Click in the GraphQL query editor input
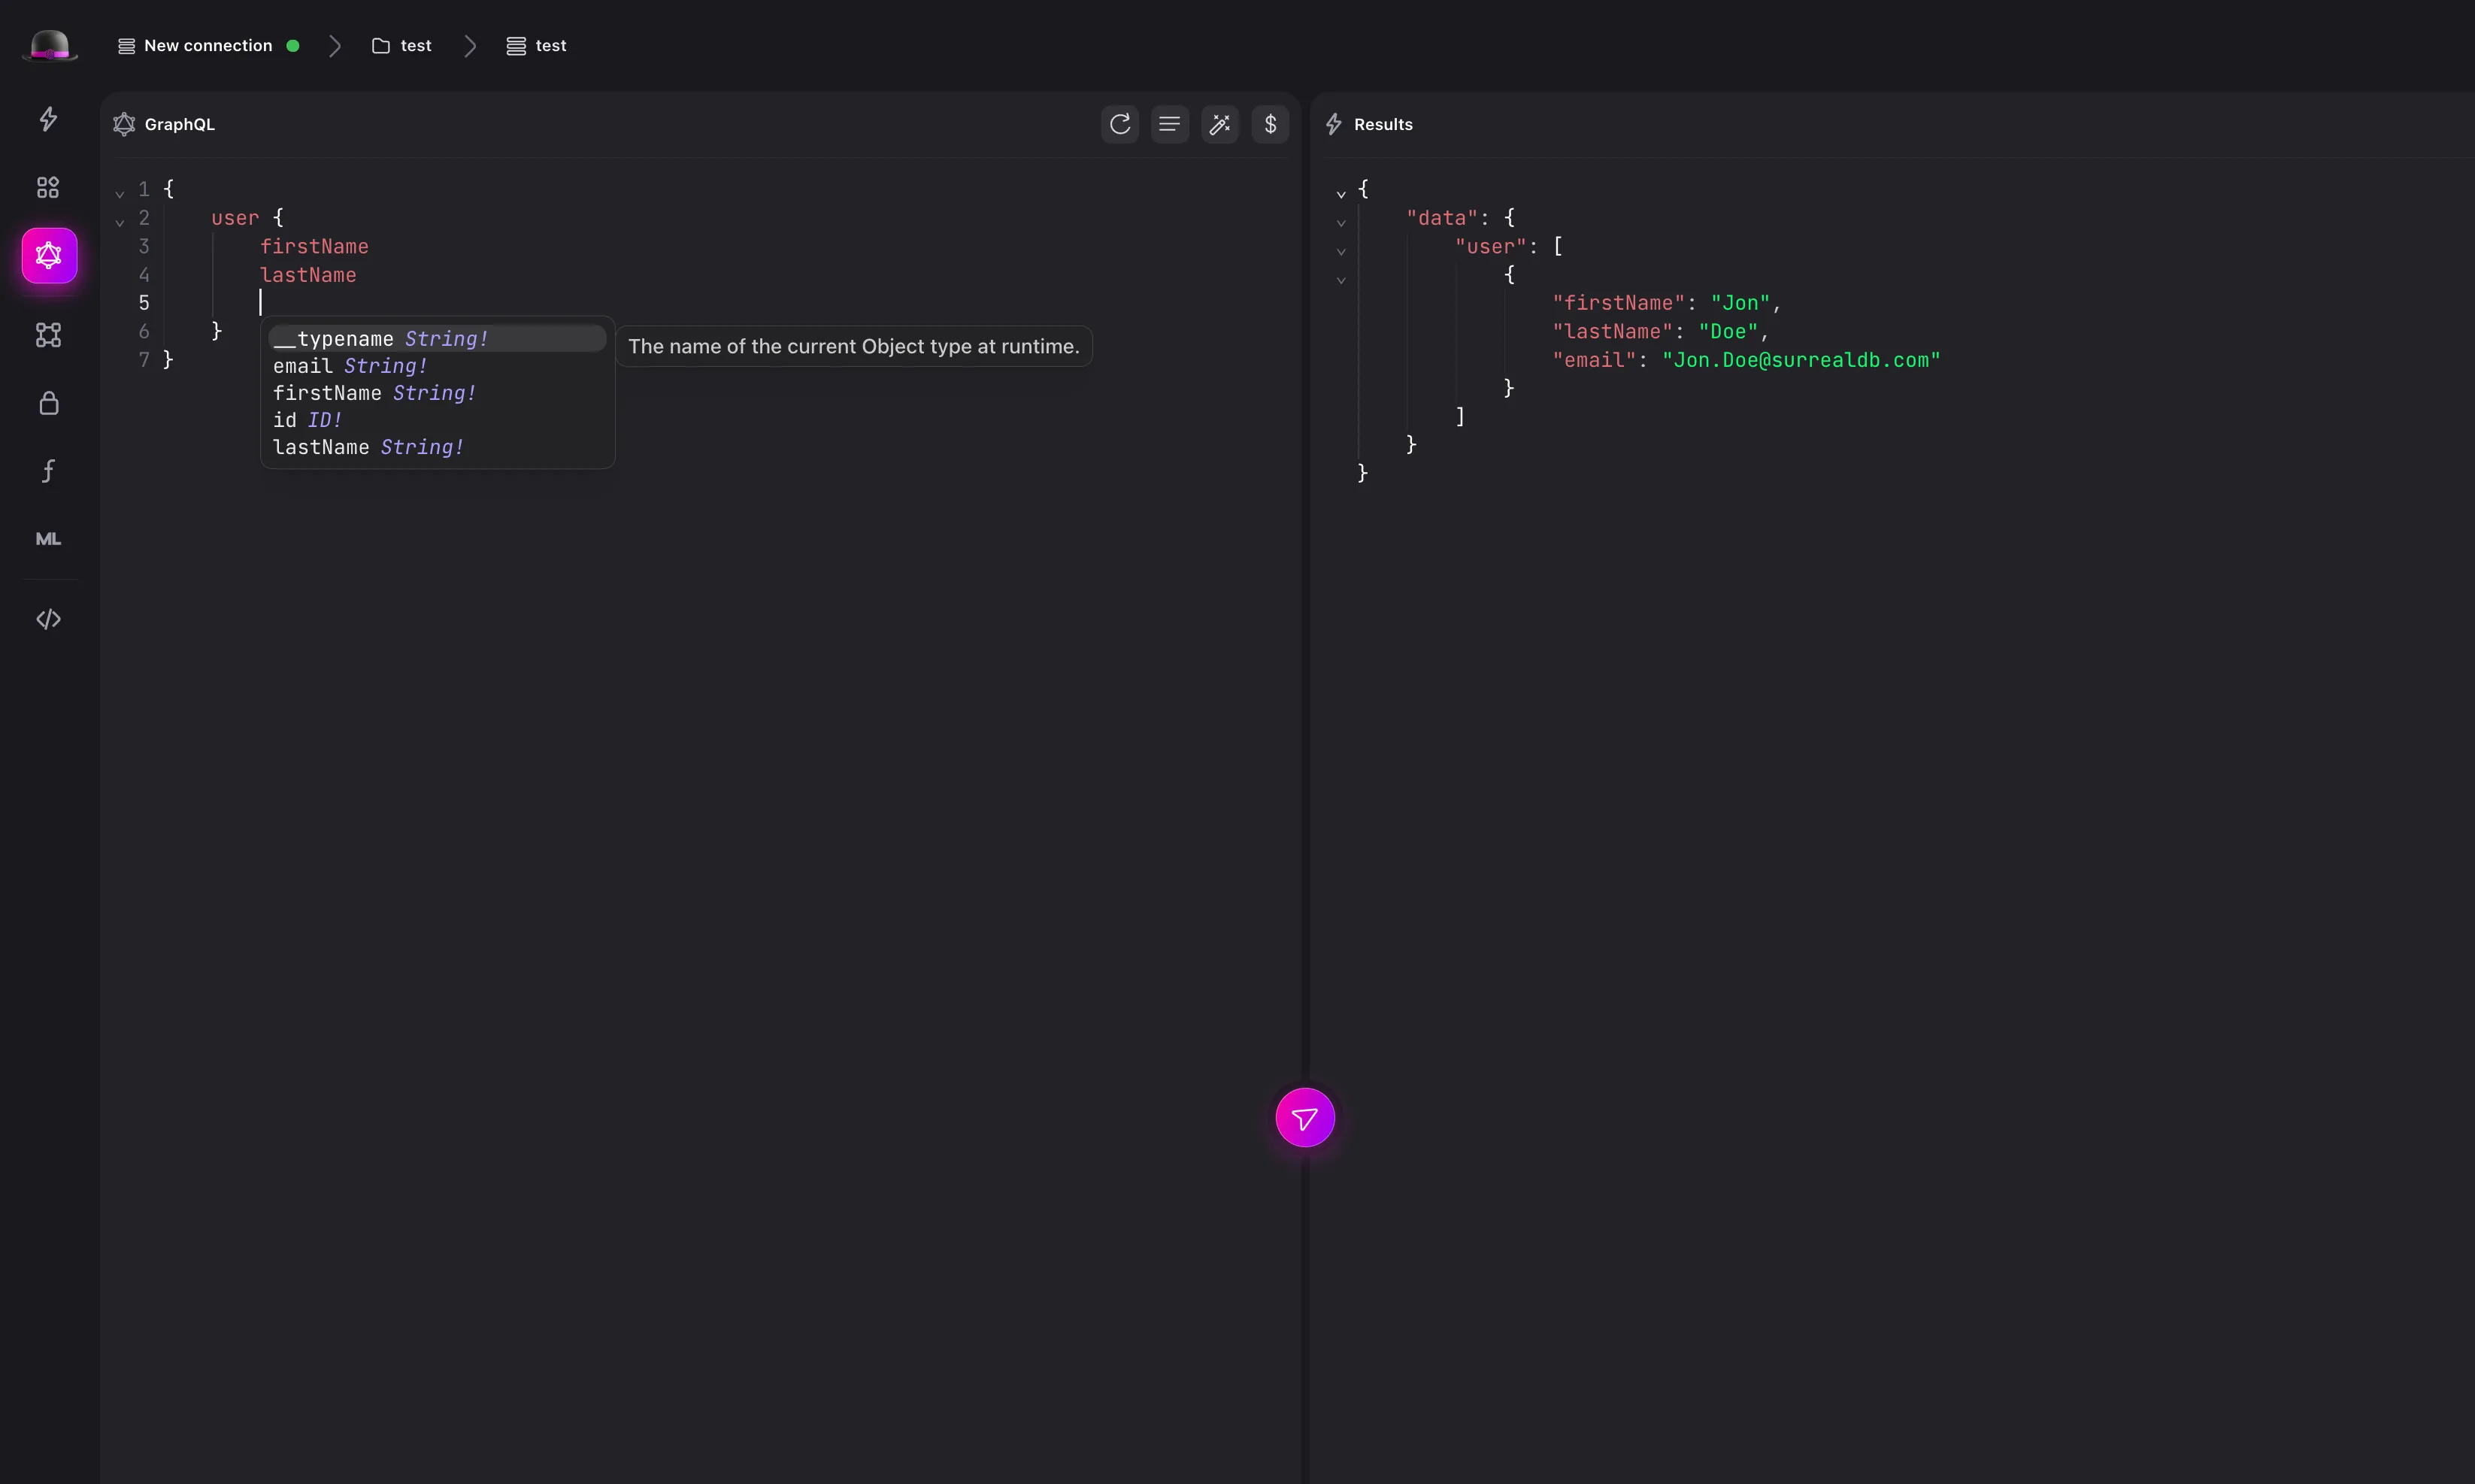This screenshot has height=1484, width=2475. (262, 302)
